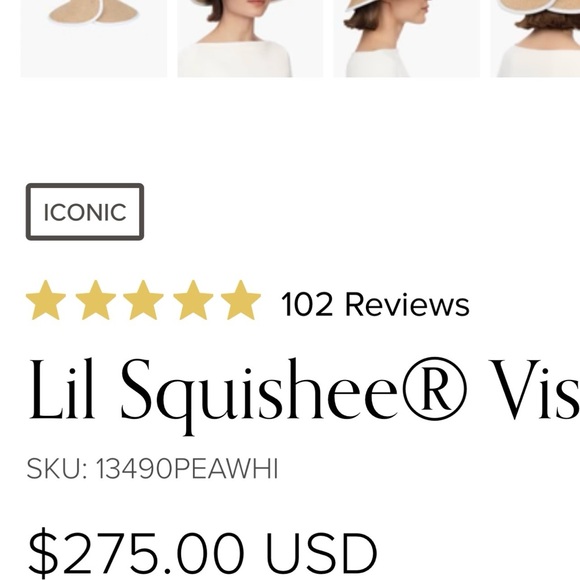Viewport: 580px width, 580px height.
Task: View the front-facing model thumbnail
Action: point(250,38)
